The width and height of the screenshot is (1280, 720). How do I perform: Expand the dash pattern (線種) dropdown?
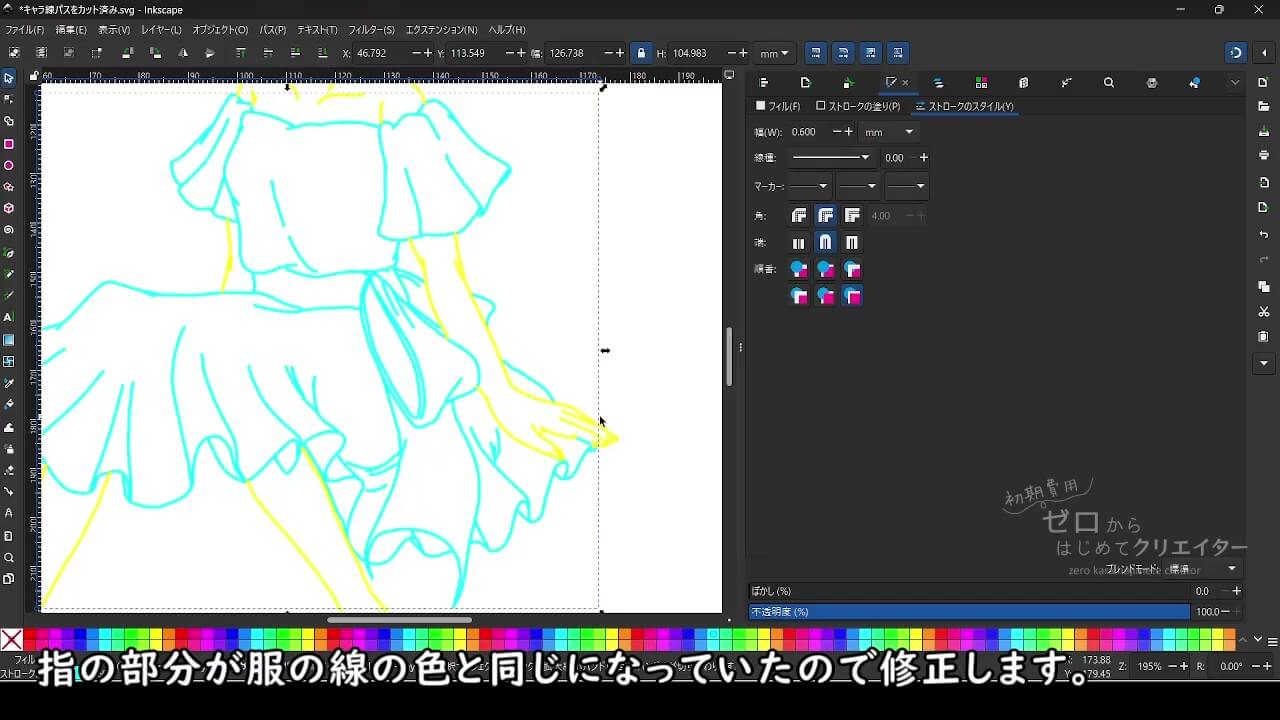[831, 158]
